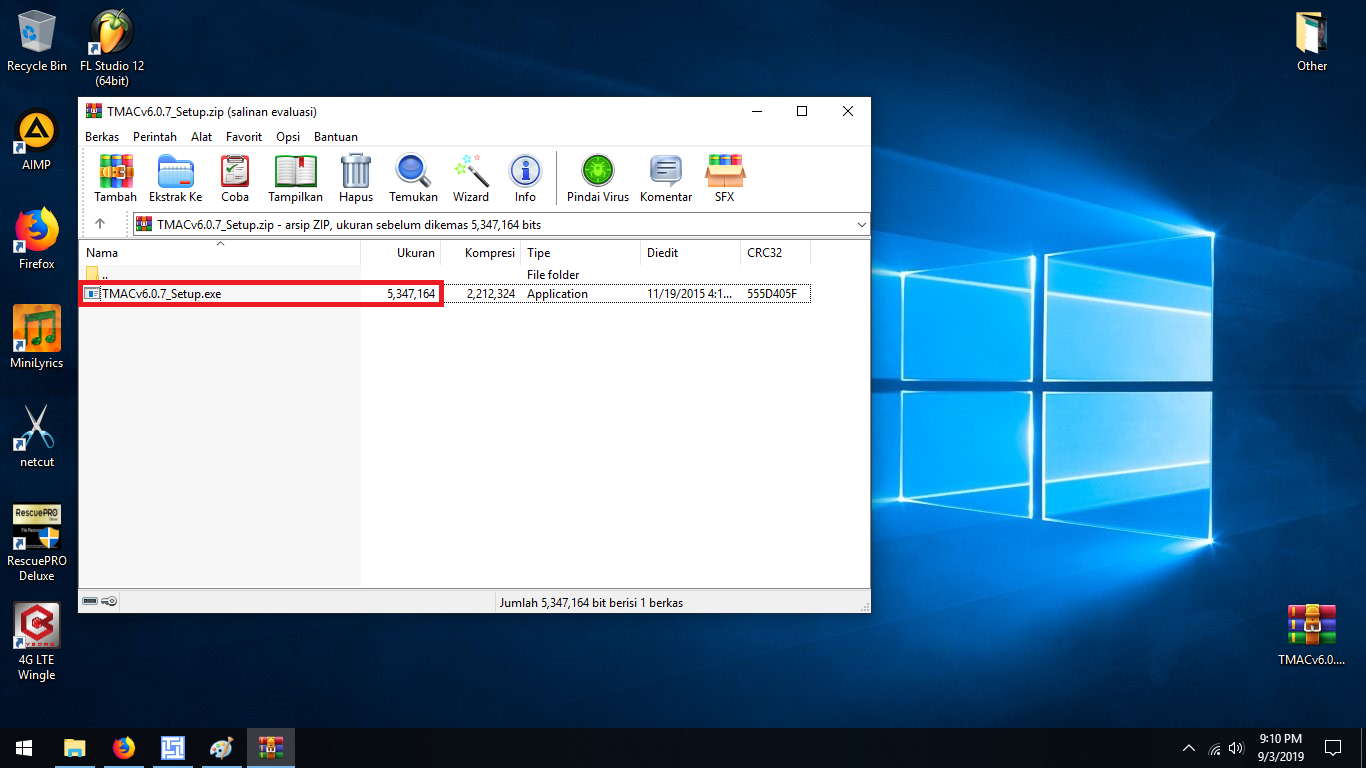Go up one folder level arrow
Screen dimensions: 1366x768
(100, 224)
